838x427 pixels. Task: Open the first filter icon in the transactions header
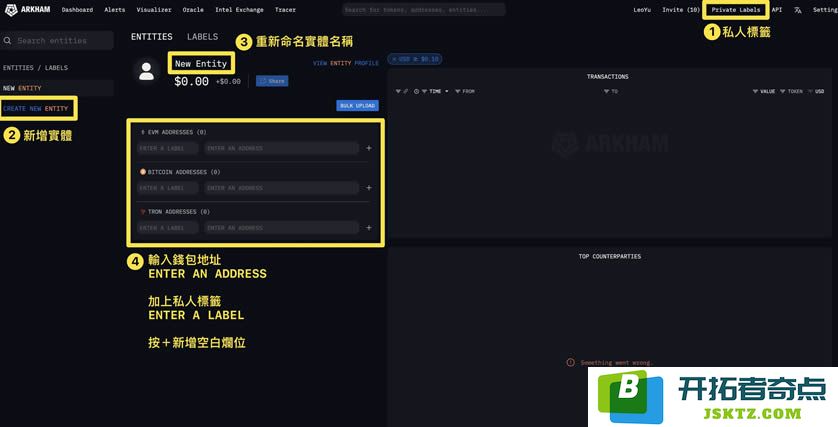coord(398,91)
